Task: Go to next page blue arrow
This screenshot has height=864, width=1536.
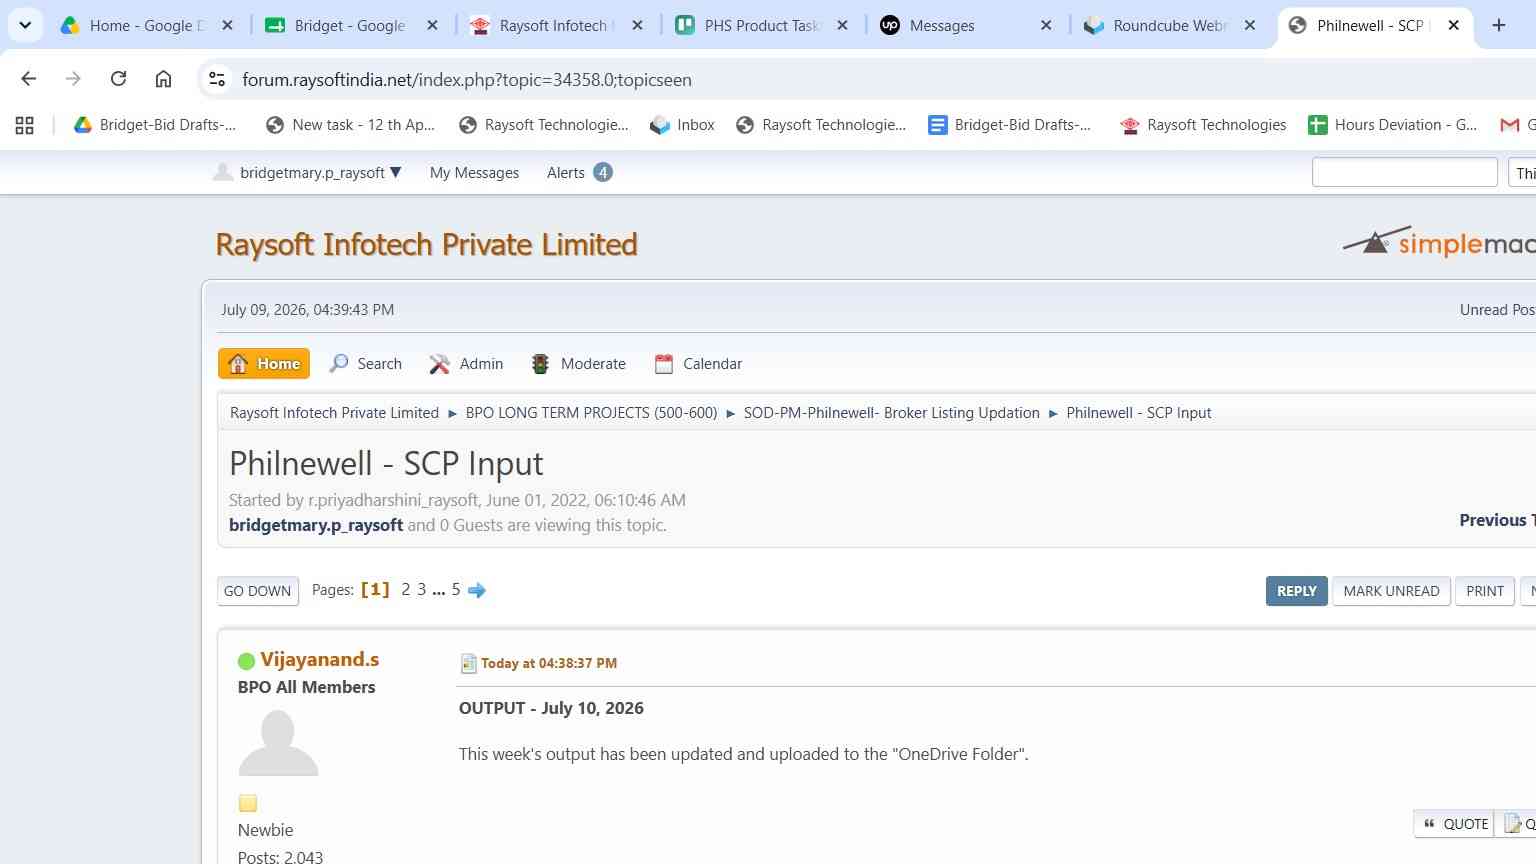Action: pyautogui.click(x=477, y=590)
